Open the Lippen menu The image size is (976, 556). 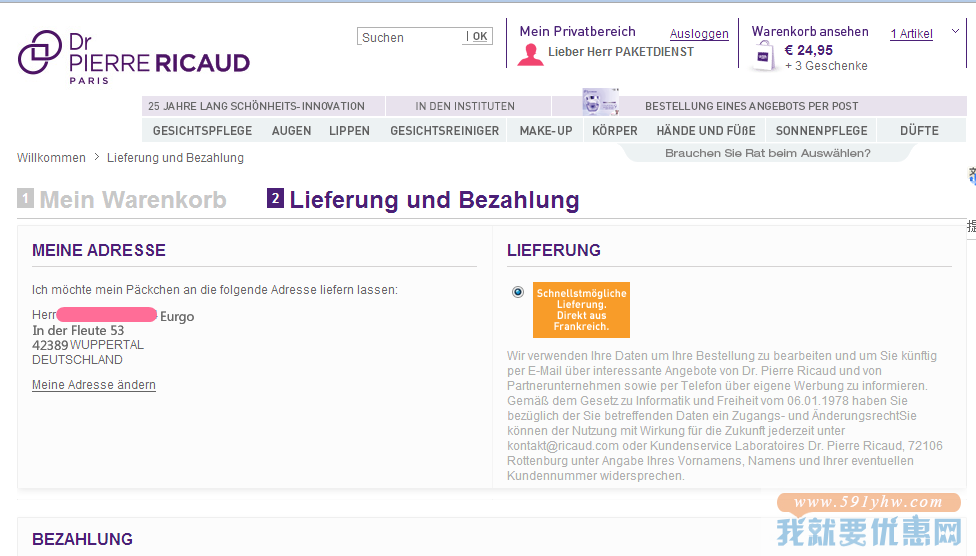coord(349,131)
